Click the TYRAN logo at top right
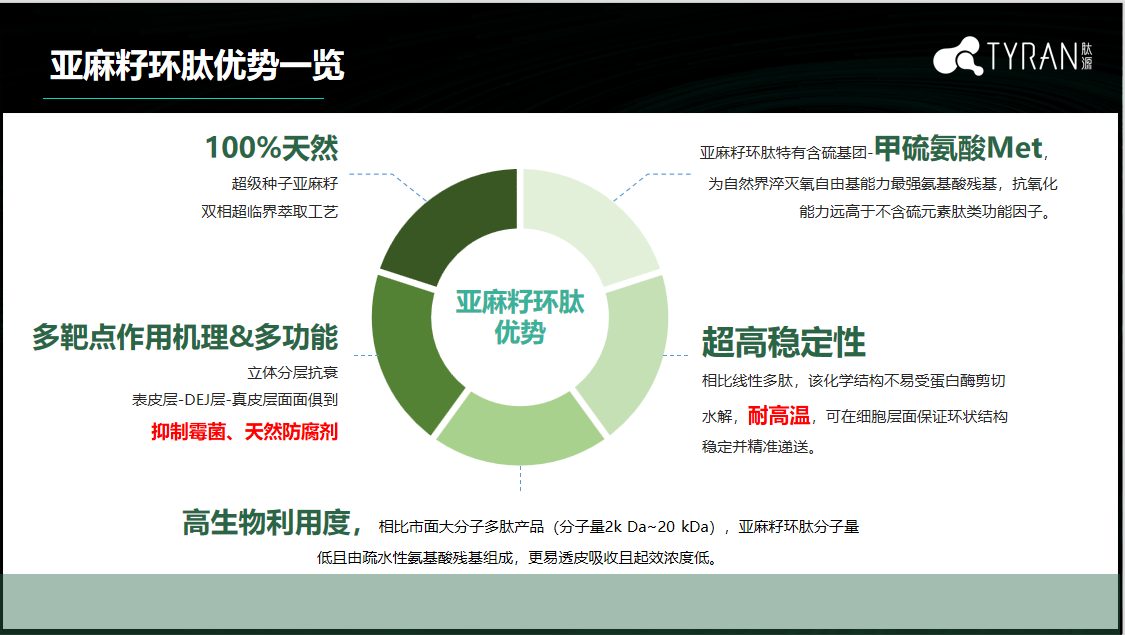This screenshot has height=635, width=1125. tap(1013, 55)
